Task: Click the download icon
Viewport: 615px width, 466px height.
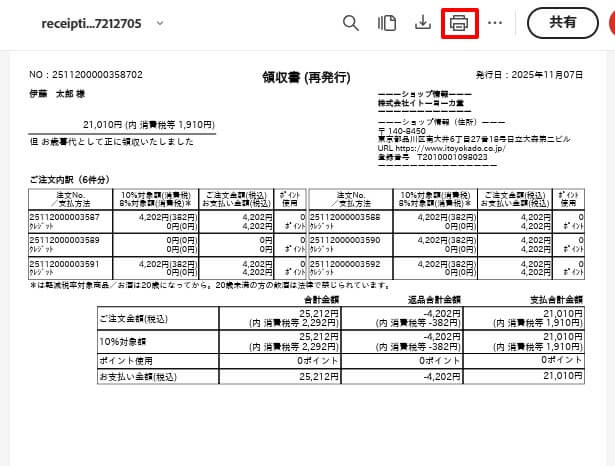Action: pos(422,23)
